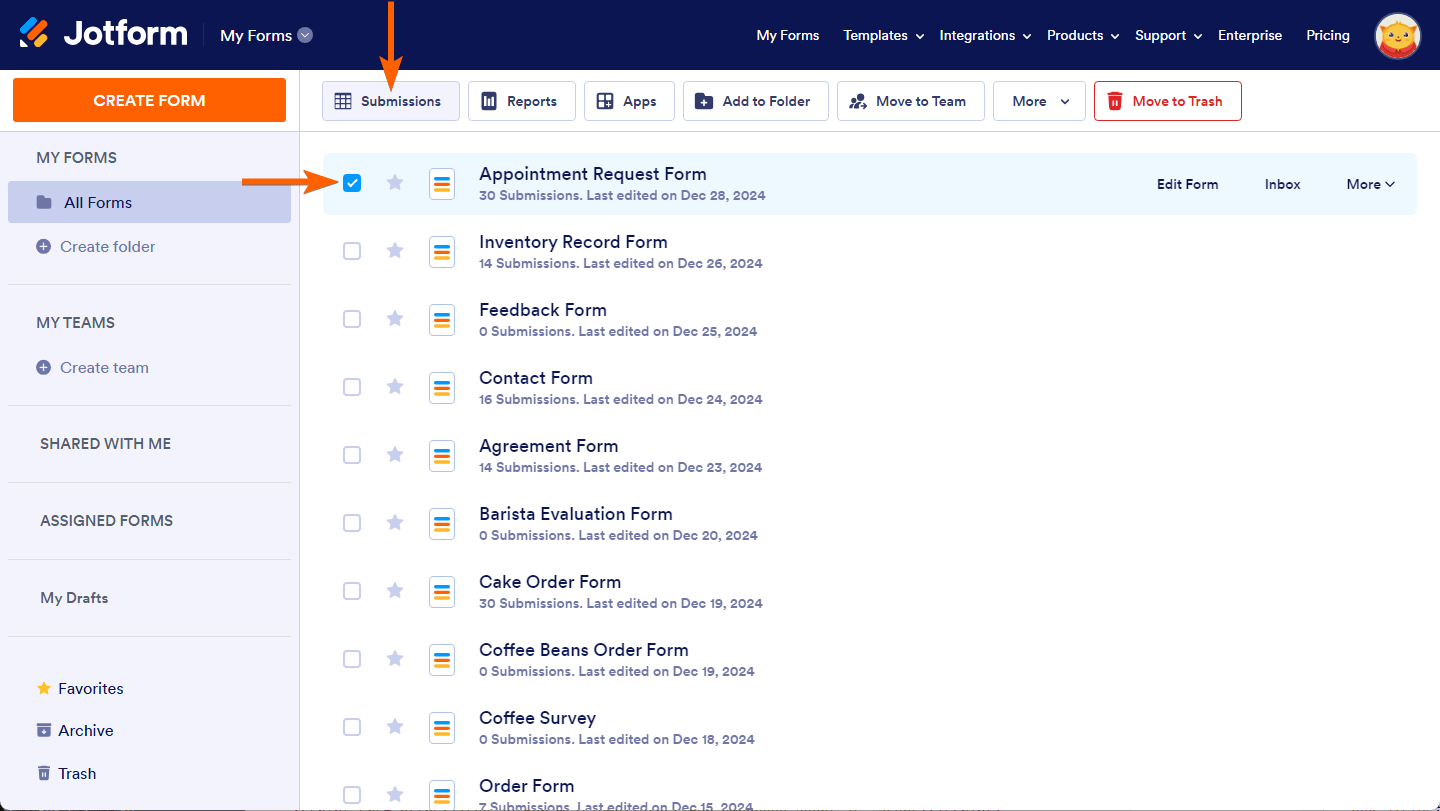Open the user avatar profile menu
Viewport: 1440px width, 811px height.
pos(1398,35)
